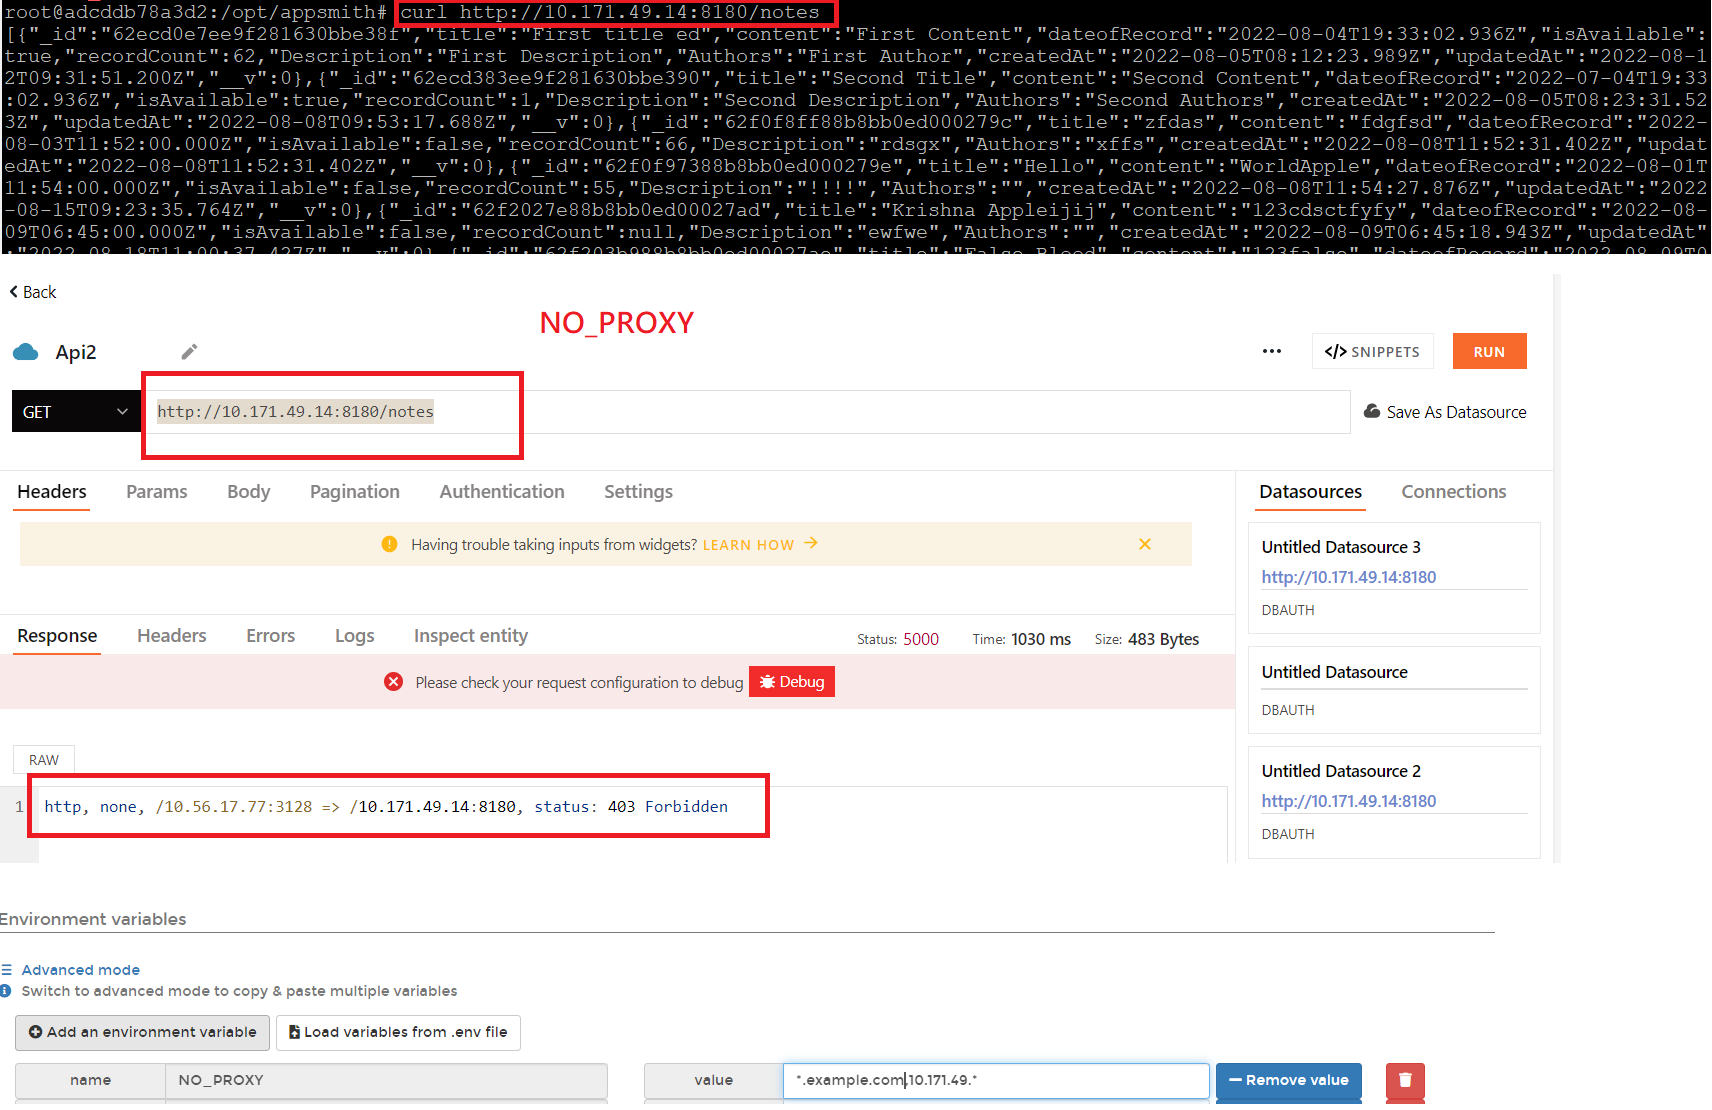Screen dimensions: 1712x1110
Task: Open the three-dot more options menu
Action: (x=1271, y=351)
